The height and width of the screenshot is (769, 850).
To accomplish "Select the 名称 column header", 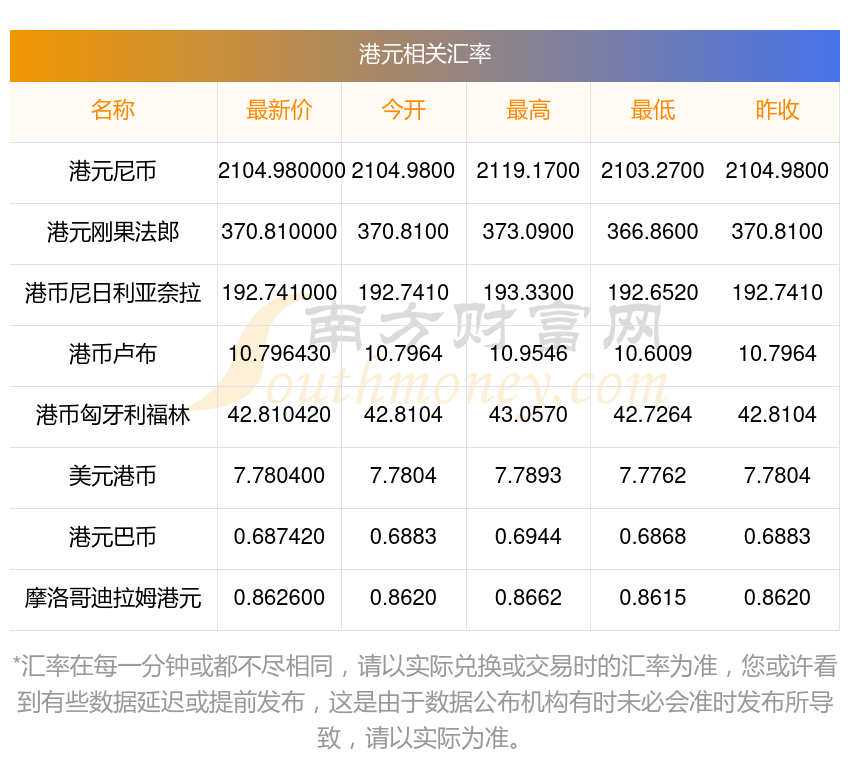I will click(x=113, y=110).
